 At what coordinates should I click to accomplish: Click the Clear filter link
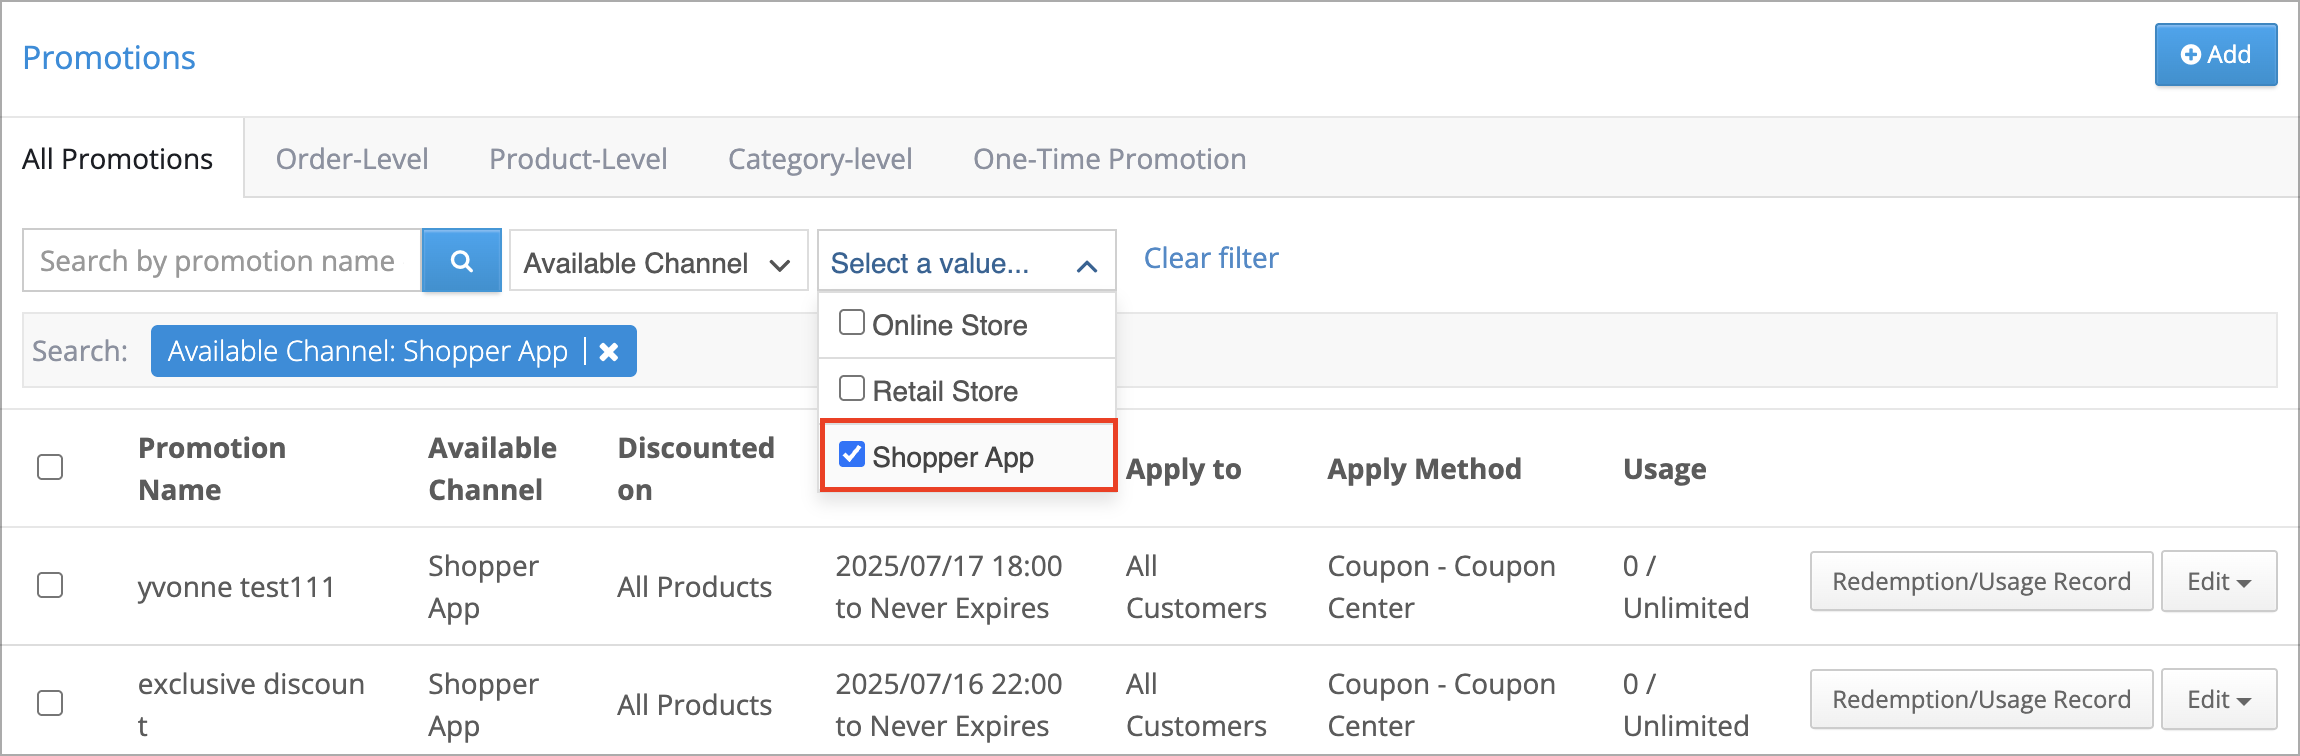pos(1211,259)
